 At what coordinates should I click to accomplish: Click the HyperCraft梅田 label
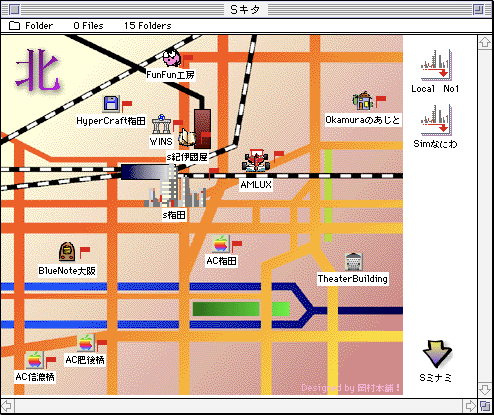point(111,121)
